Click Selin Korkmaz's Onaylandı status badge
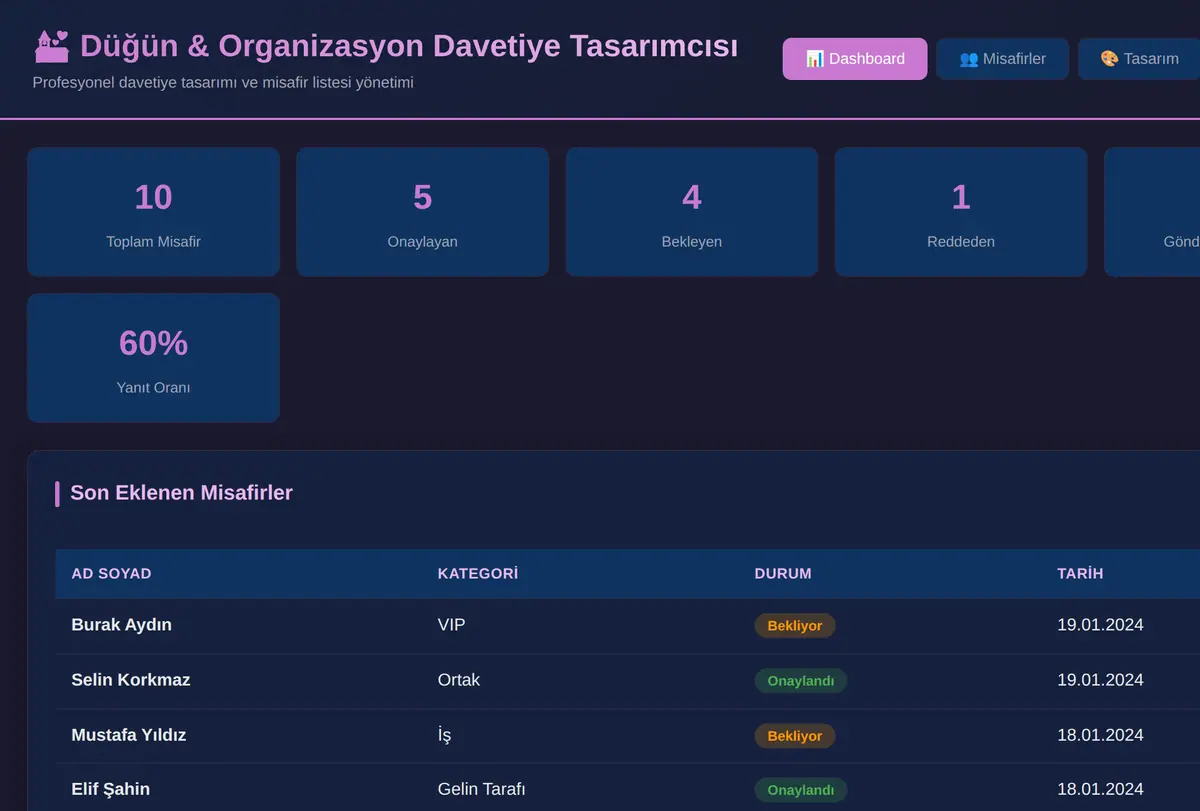The image size is (1200, 811). [801, 681]
